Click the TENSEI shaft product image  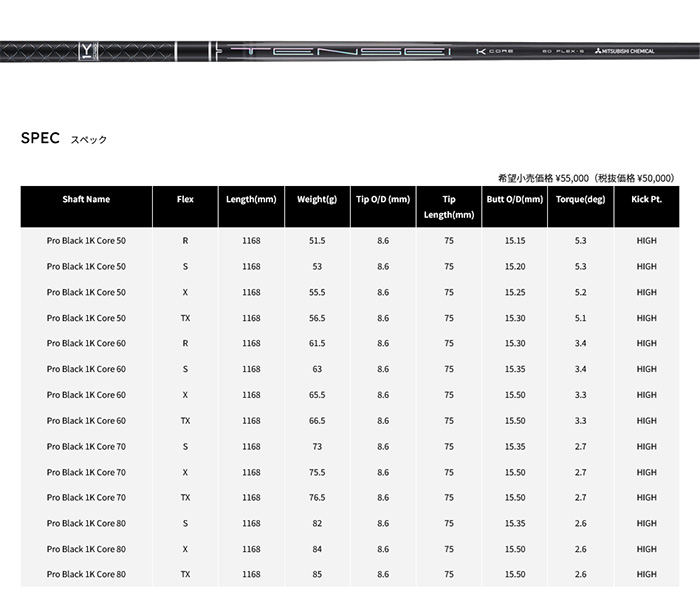pyautogui.click(x=350, y=51)
